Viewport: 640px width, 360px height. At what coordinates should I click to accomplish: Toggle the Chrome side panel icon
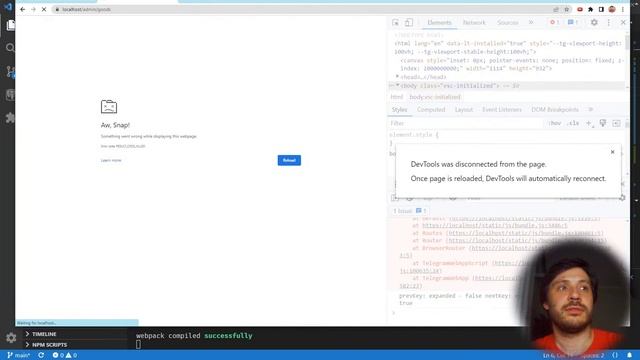click(x=601, y=9)
